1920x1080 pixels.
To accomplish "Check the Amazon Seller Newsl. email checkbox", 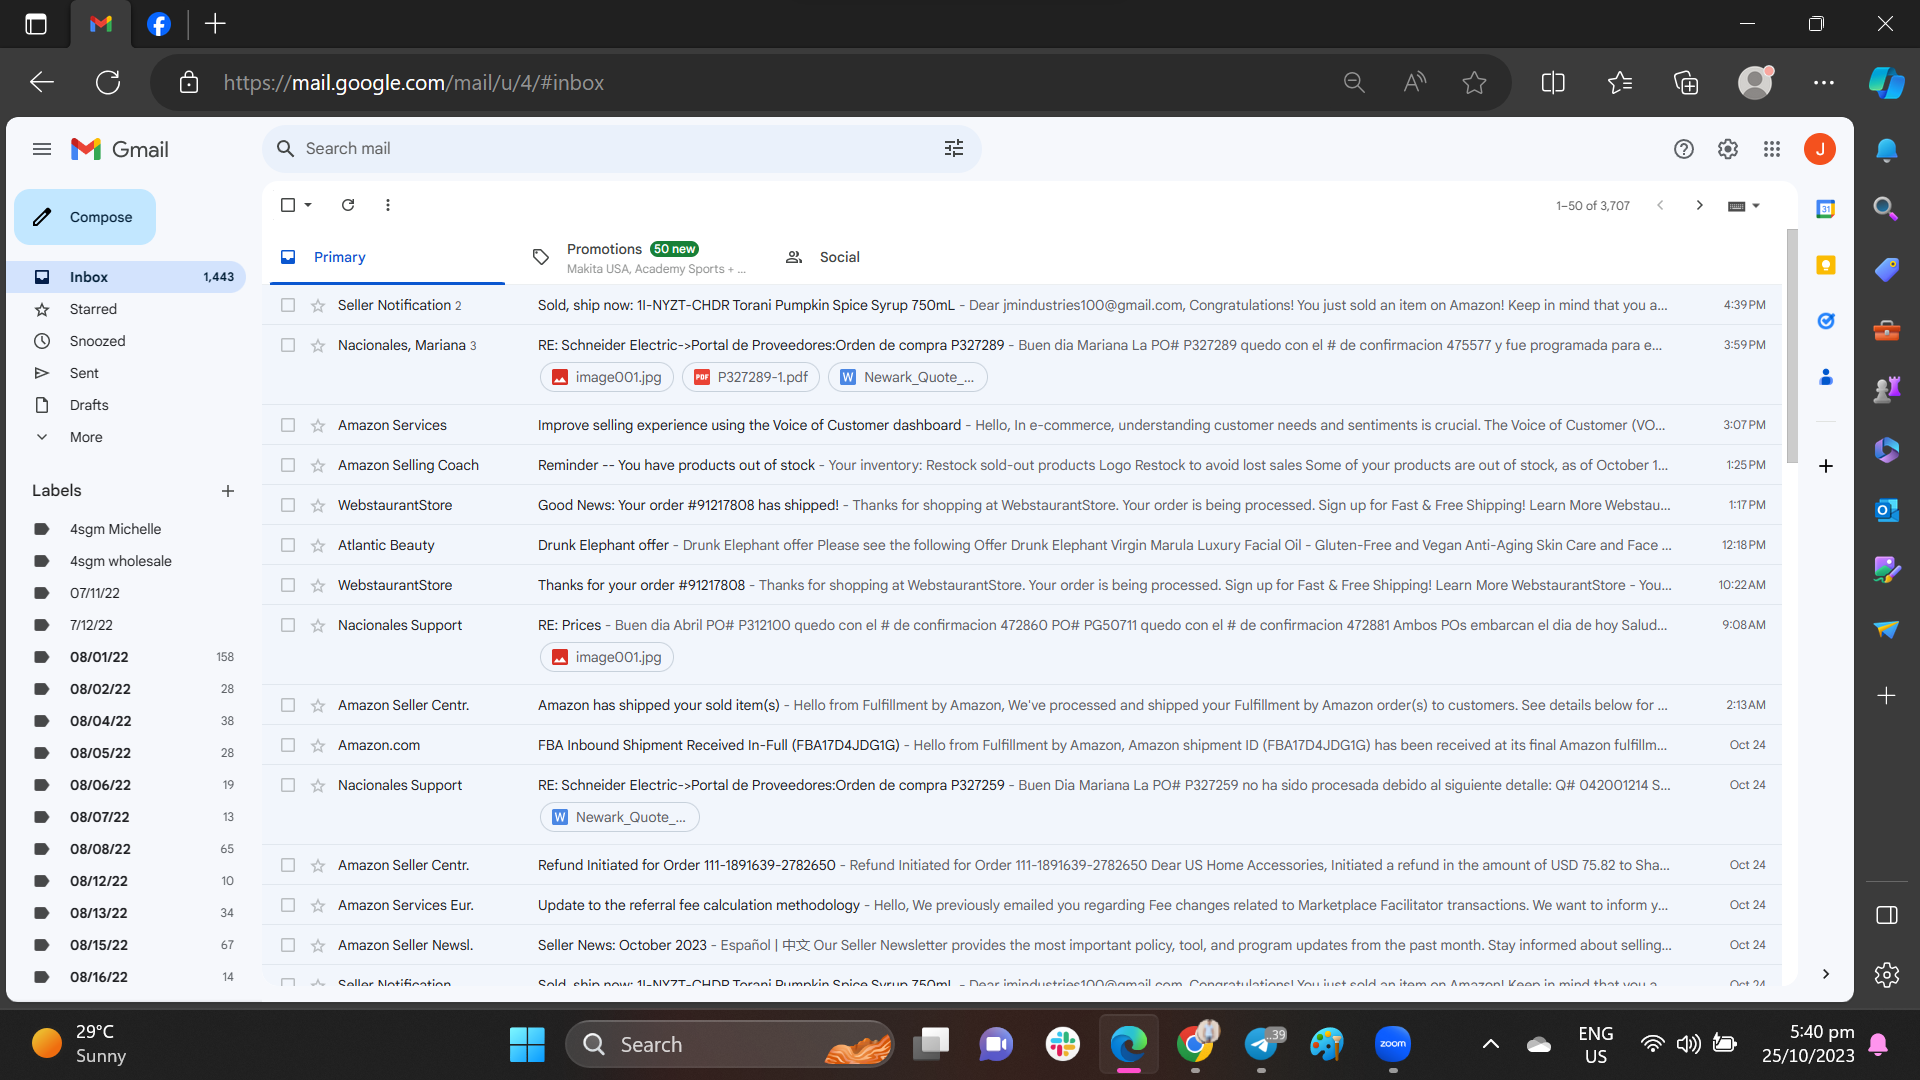I will [288, 945].
